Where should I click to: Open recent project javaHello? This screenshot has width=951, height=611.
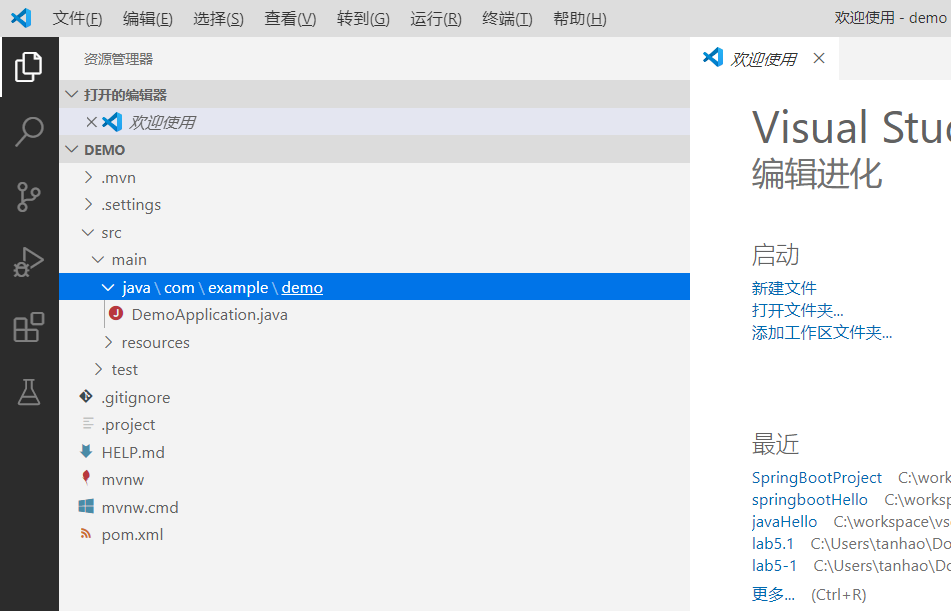coord(784,522)
